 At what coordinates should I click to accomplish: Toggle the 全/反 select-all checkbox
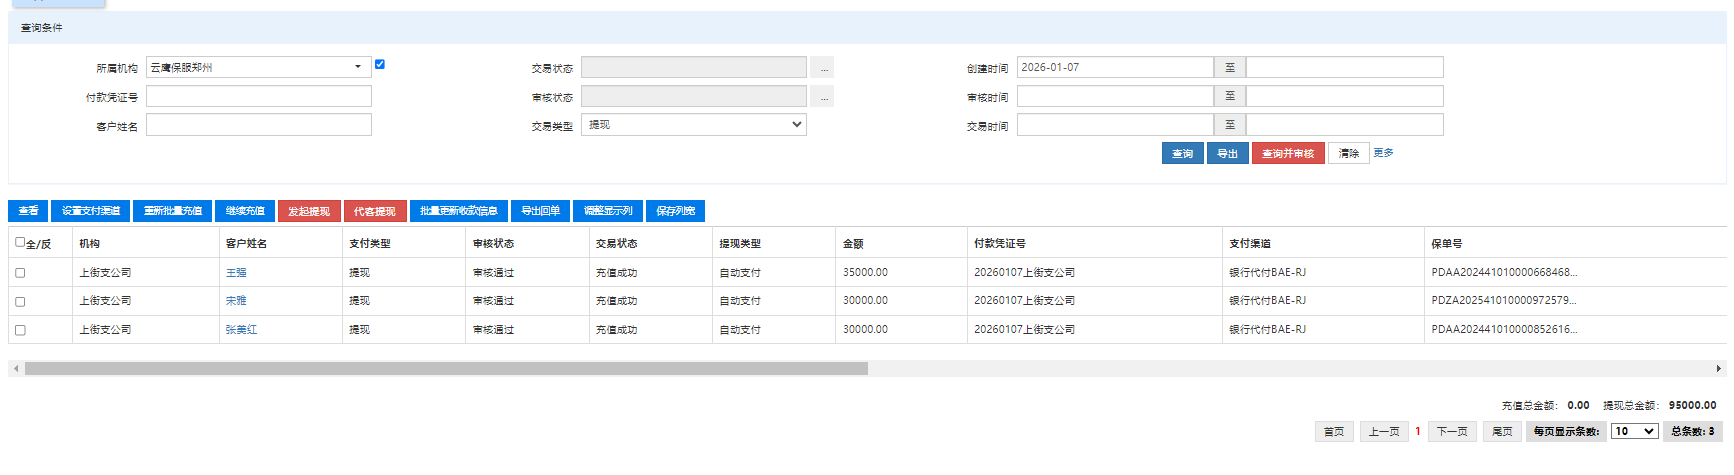(20, 242)
